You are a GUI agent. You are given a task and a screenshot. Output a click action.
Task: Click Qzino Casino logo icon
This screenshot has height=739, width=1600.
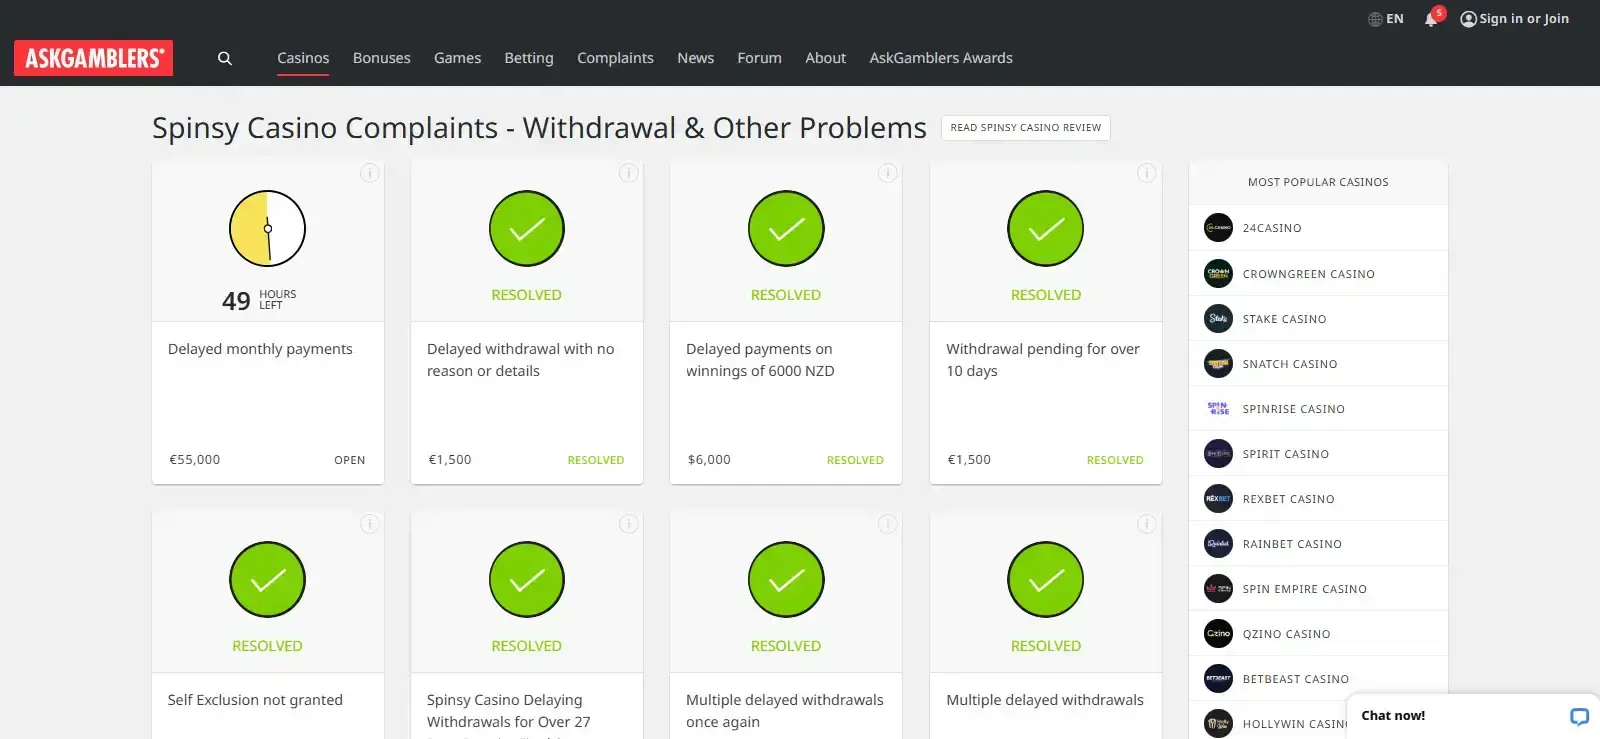click(1218, 633)
